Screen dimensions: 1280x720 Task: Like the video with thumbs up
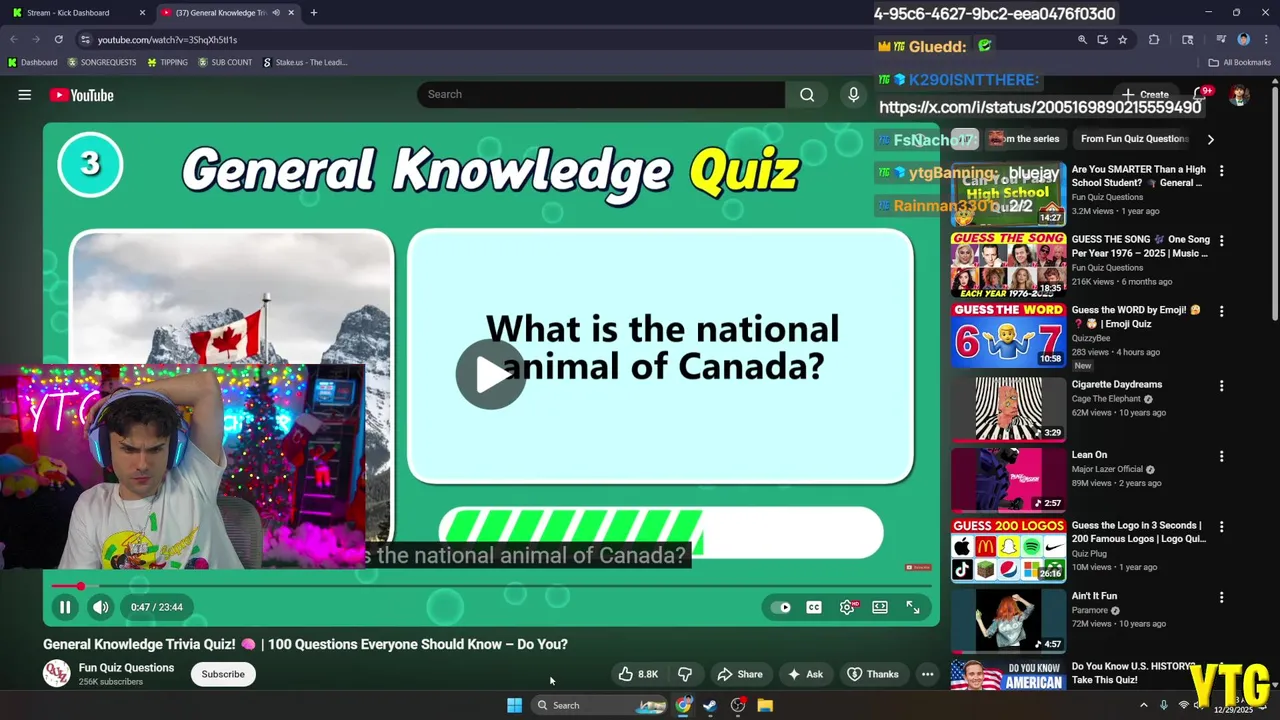[638, 674]
